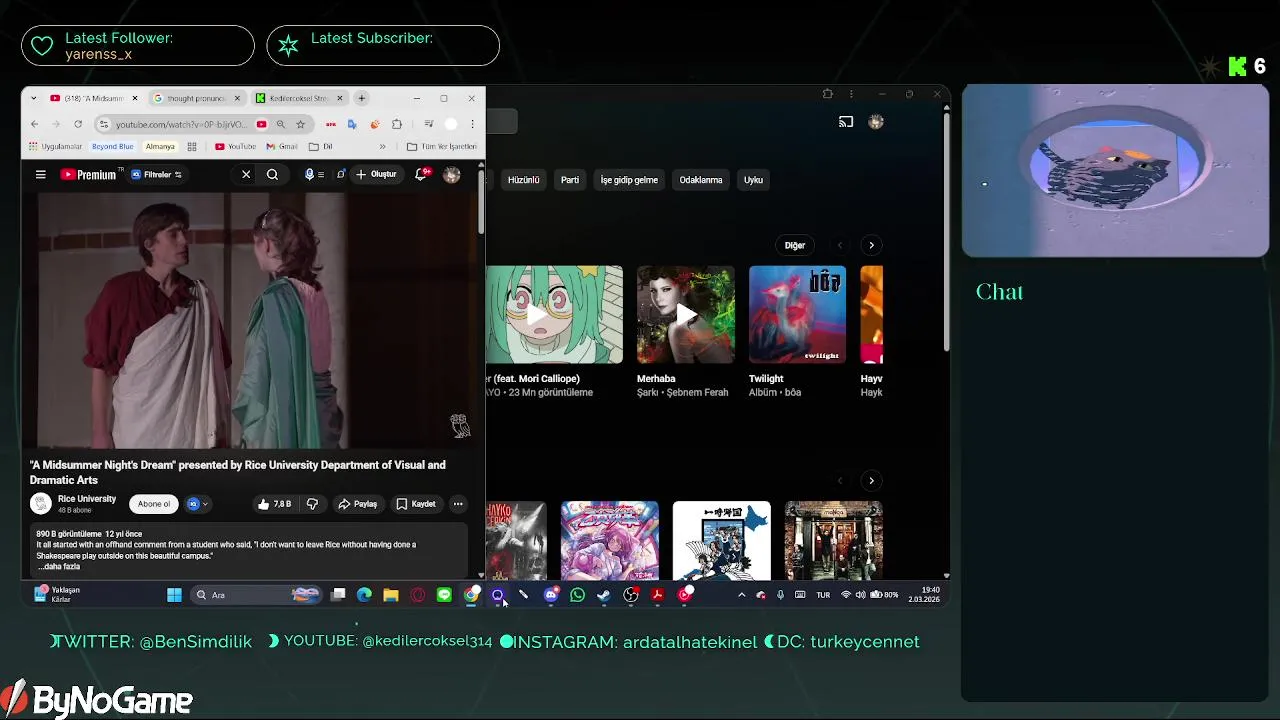The height and width of the screenshot is (720, 1280).
Task: Open cast icon in the music window
Action: (846, 122)
